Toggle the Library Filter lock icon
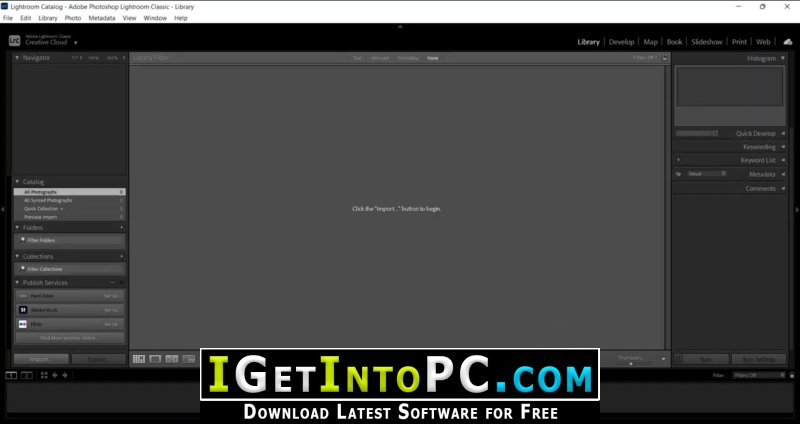The image size is (800, 424). [x=665, y=58]
